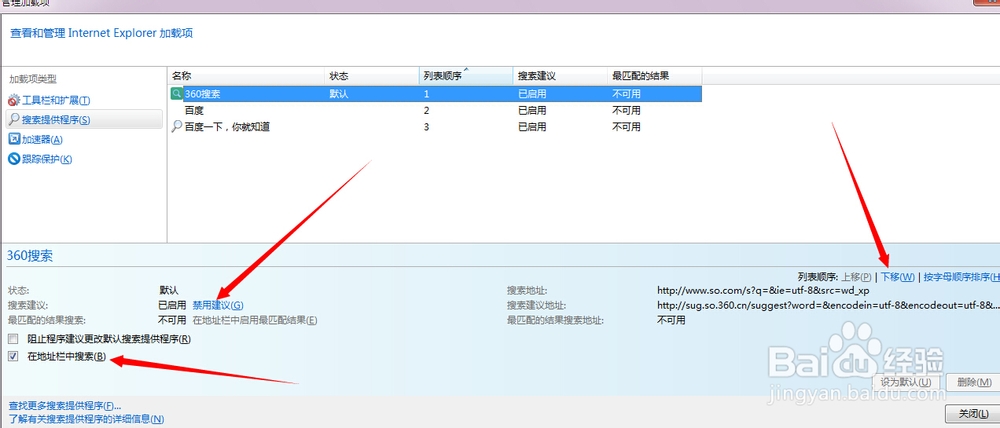Sort by 名称 column header
This screenshot has height=428, width=1000.
pyautogui.click(x=246, y=76)
